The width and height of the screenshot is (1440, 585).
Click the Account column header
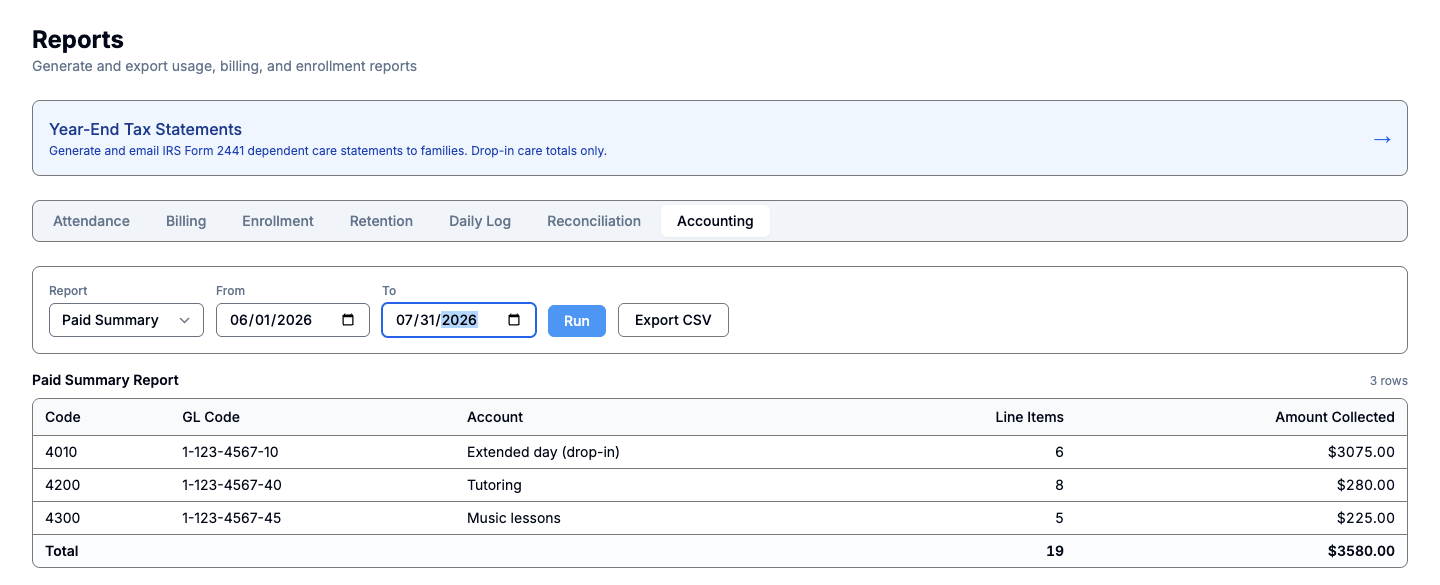[x=495, y=417]
